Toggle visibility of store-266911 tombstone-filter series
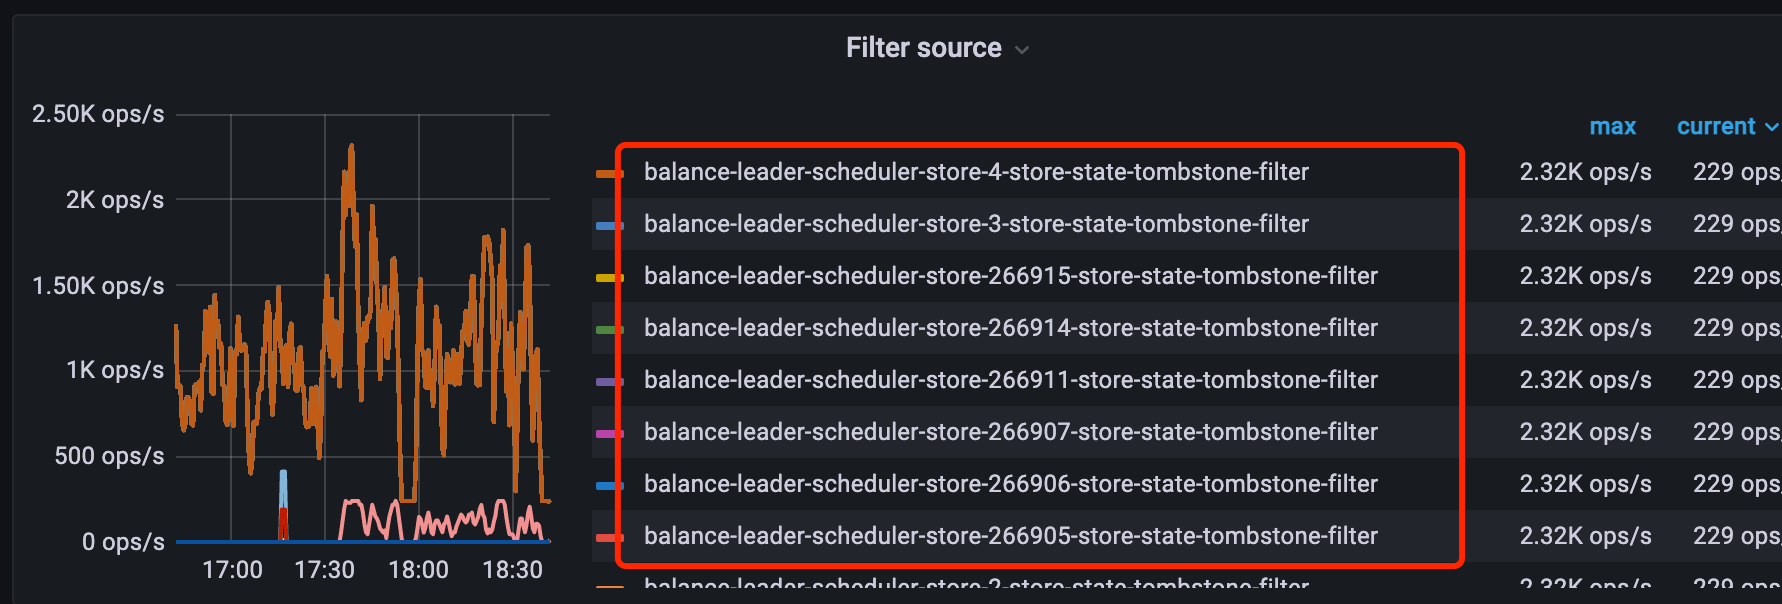 coord(1010,379)
